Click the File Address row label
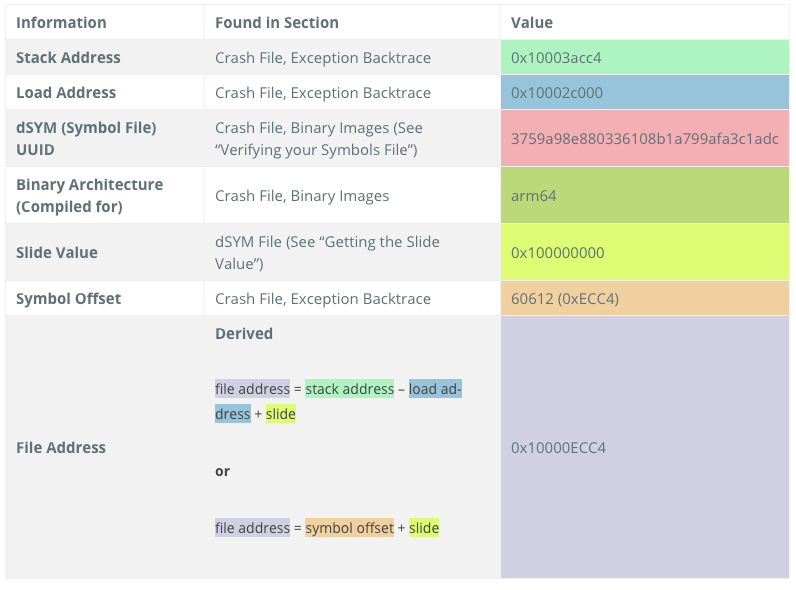The image size is (796, 590). point(60,448)
